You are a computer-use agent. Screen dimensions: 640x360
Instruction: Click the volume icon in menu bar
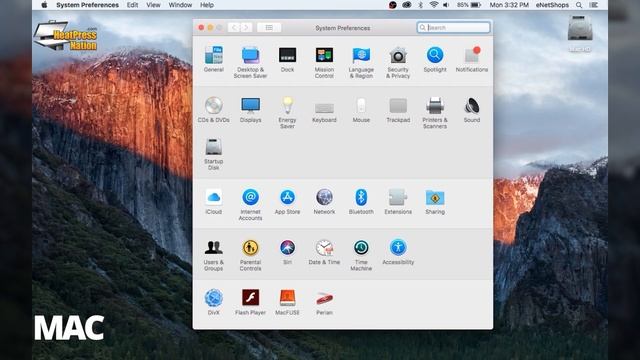point(446,5)
